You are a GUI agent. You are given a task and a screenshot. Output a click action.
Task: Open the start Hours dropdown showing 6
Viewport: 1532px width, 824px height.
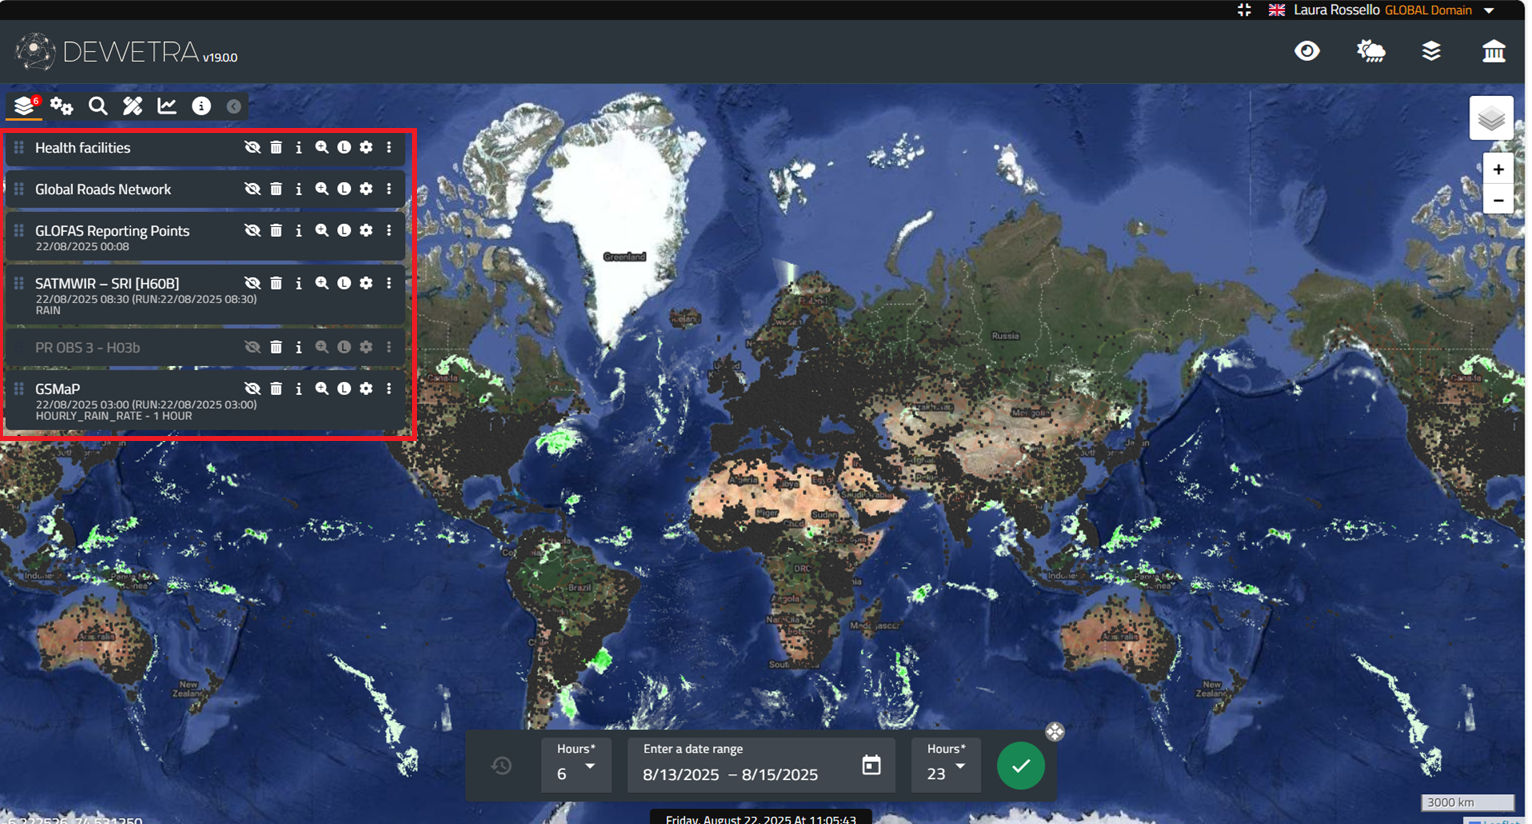(x=576, y=766)
